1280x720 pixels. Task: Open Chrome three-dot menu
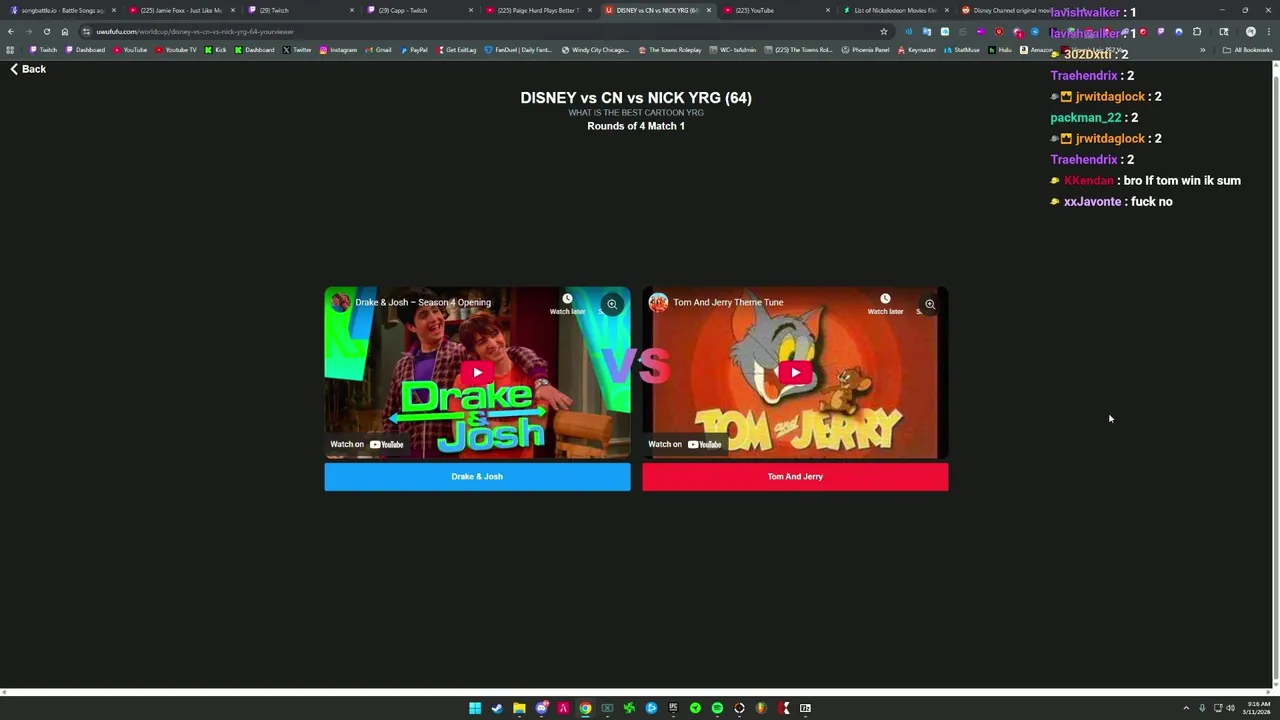pos(1268,31)
